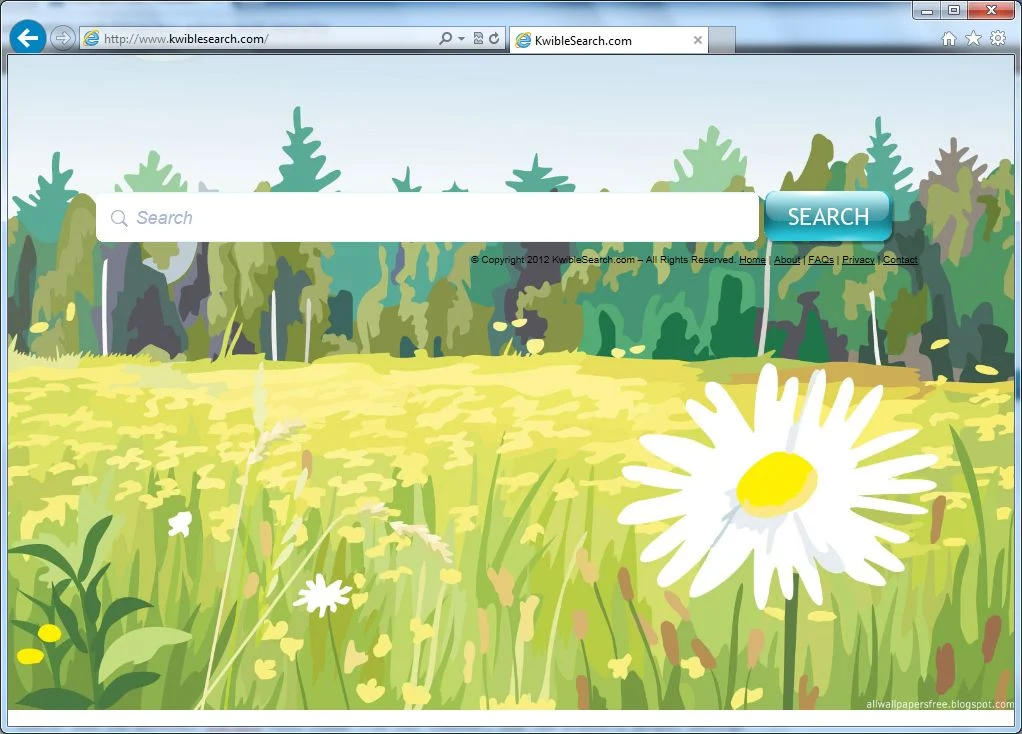Close the browser window
The width and height of the screenshot is (1022, 734).
991,10
